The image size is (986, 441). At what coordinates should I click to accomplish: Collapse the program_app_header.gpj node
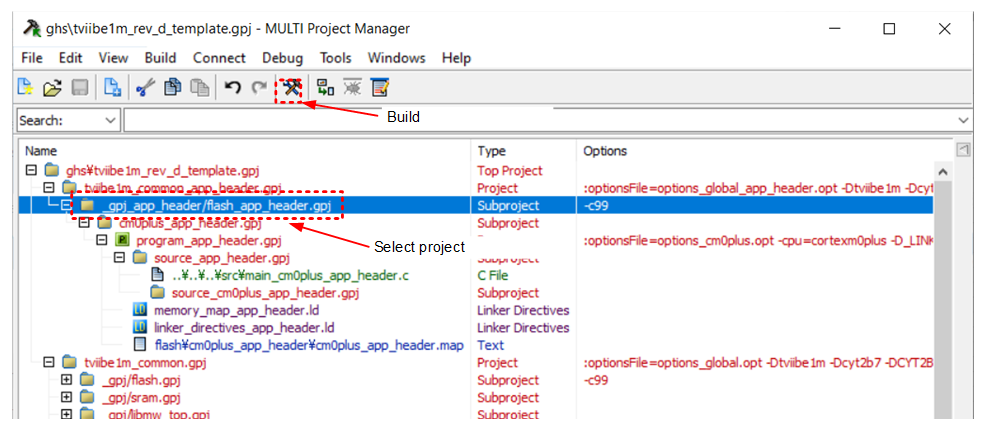click(102, 240)
